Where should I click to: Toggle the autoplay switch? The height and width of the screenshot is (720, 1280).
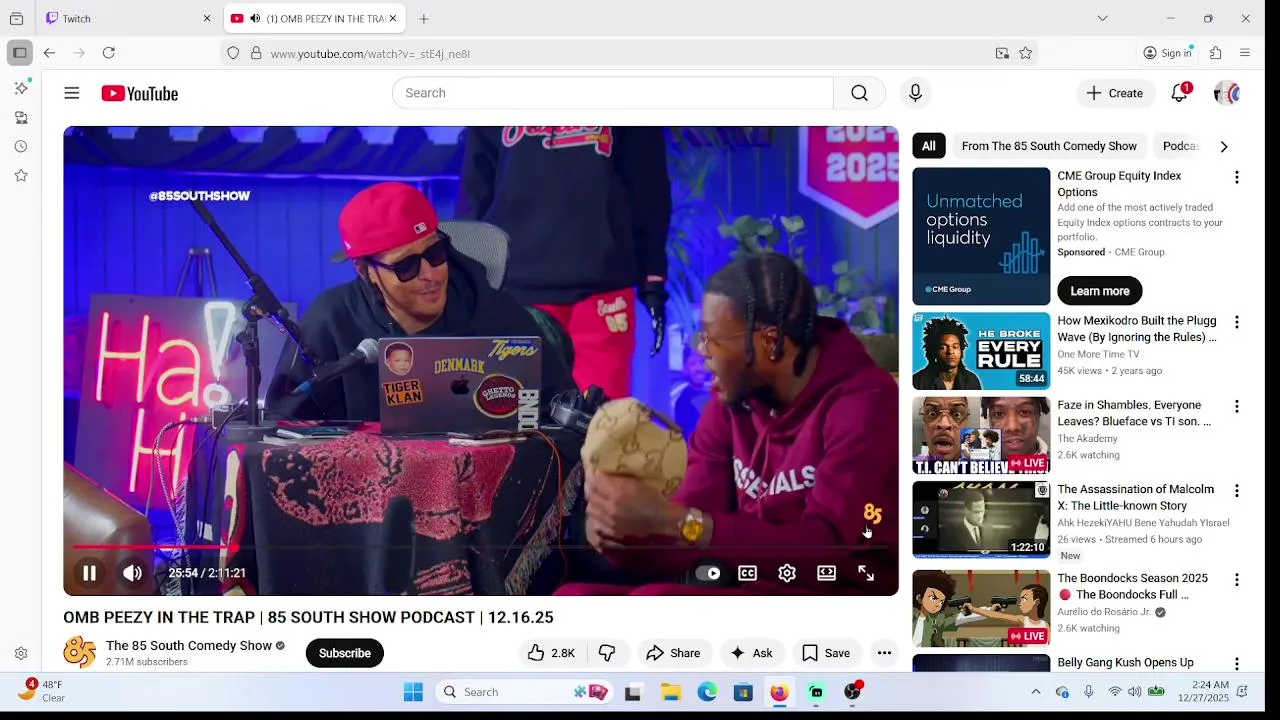tap(708, 573)
